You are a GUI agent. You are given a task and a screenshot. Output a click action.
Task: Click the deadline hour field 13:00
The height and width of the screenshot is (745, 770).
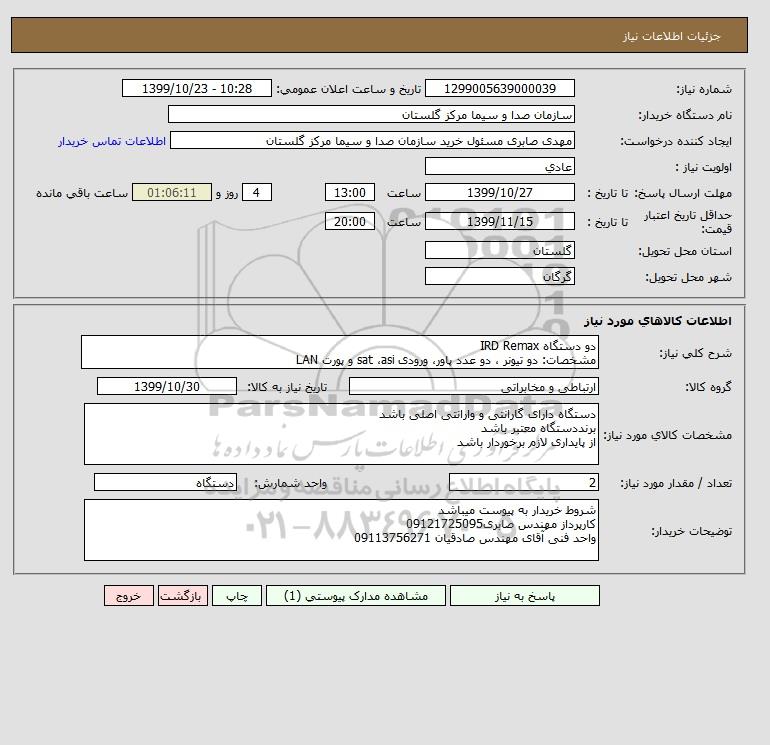(x=350, y=193)
